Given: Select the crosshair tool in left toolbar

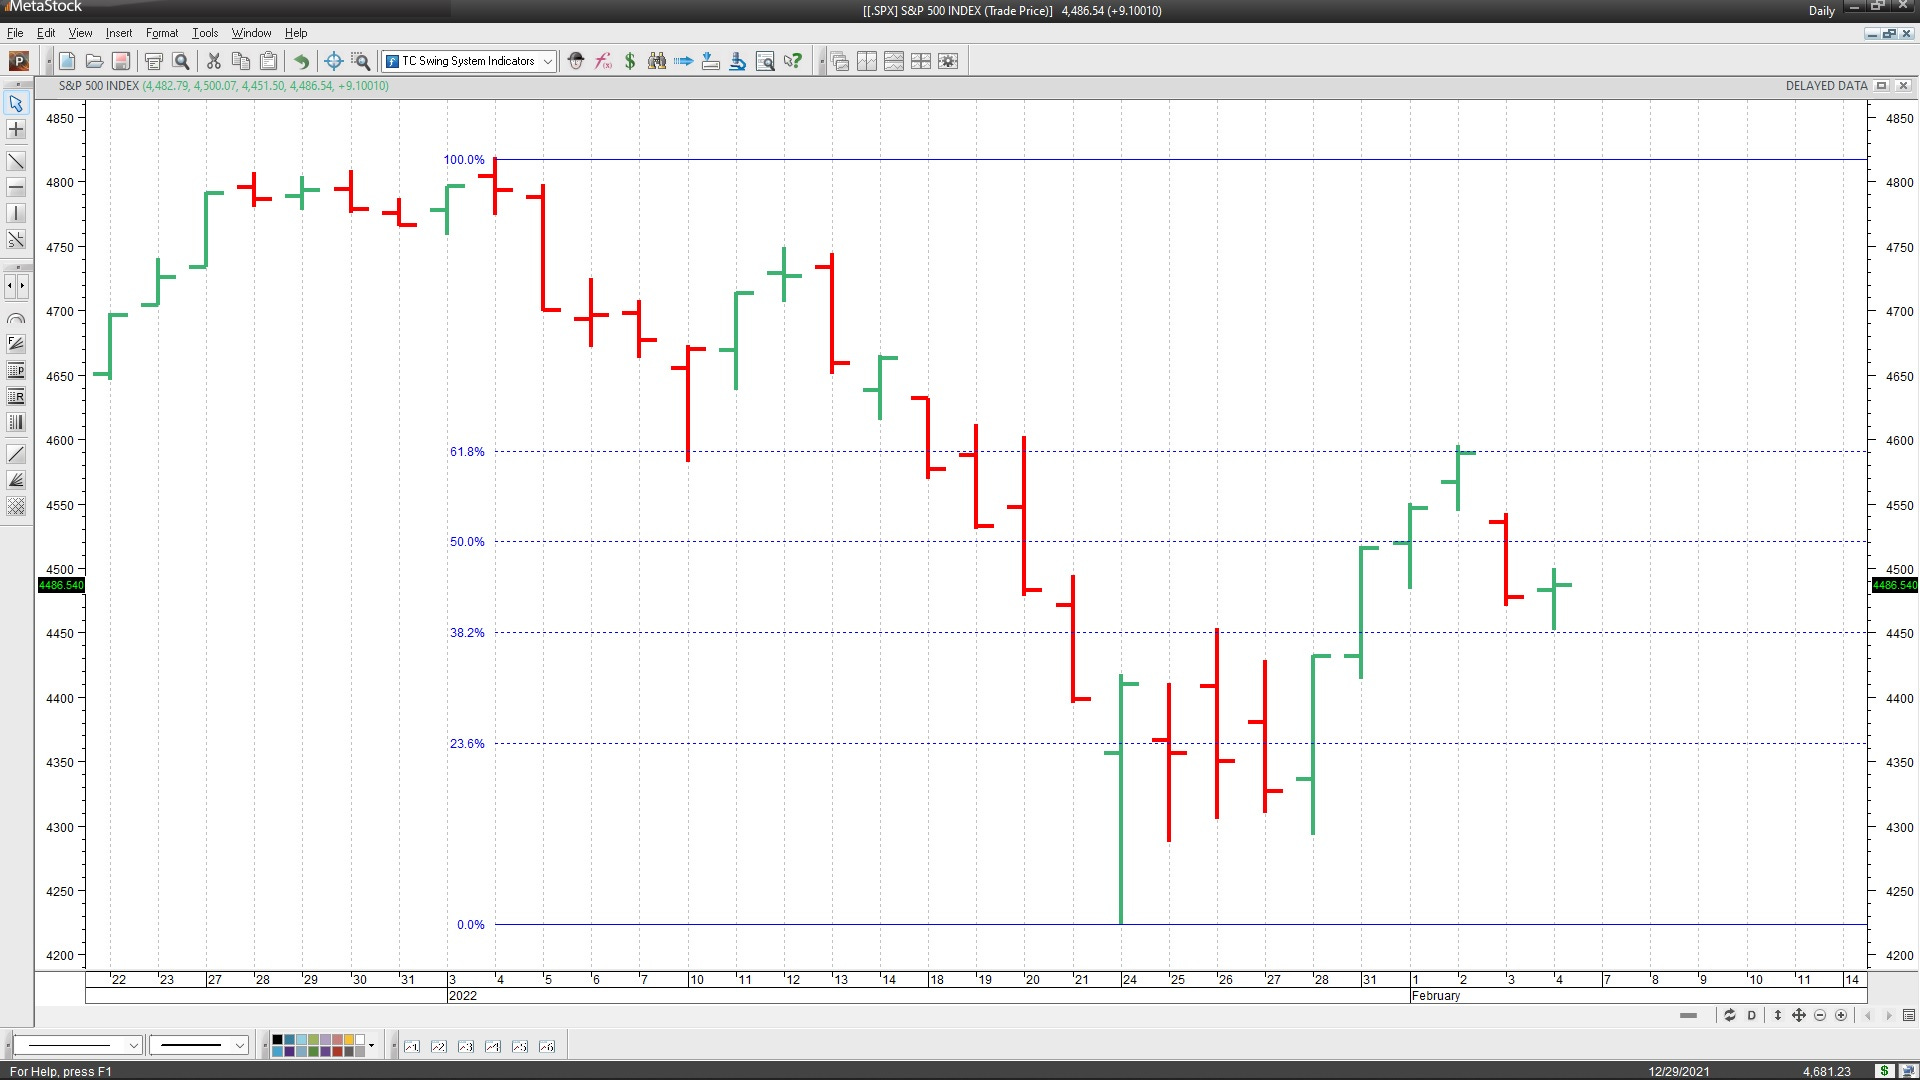Looking at the screenshot, I should pyautogui.click(x=16, y=130).
